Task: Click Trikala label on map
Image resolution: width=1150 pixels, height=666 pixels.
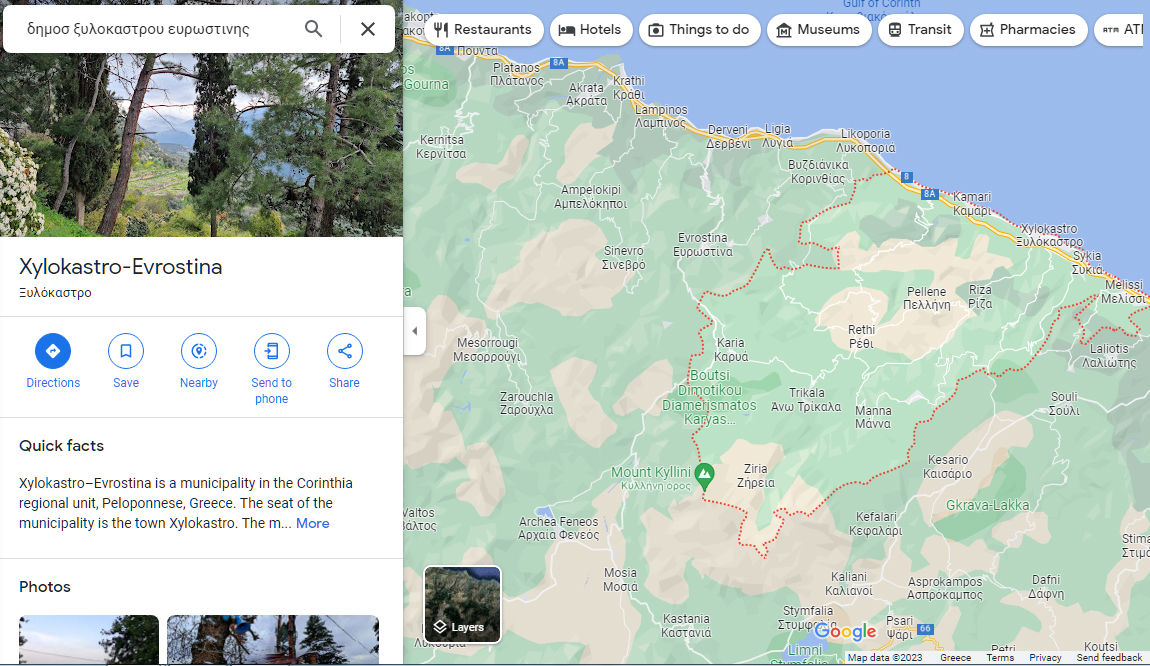Action: coord(806,400)
